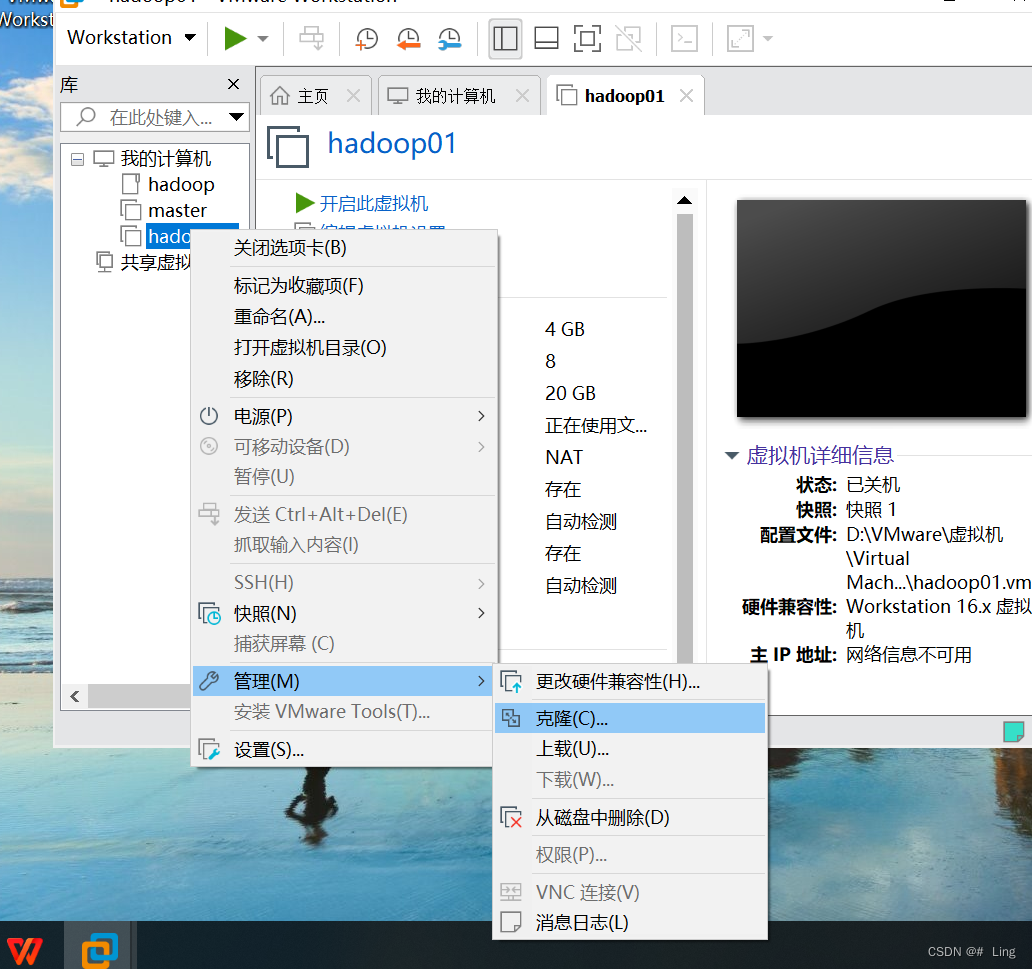Collapse the 虚拟机详细信息 section
1032x969 pixels.
pyautogui.click(x=731, y=456)
